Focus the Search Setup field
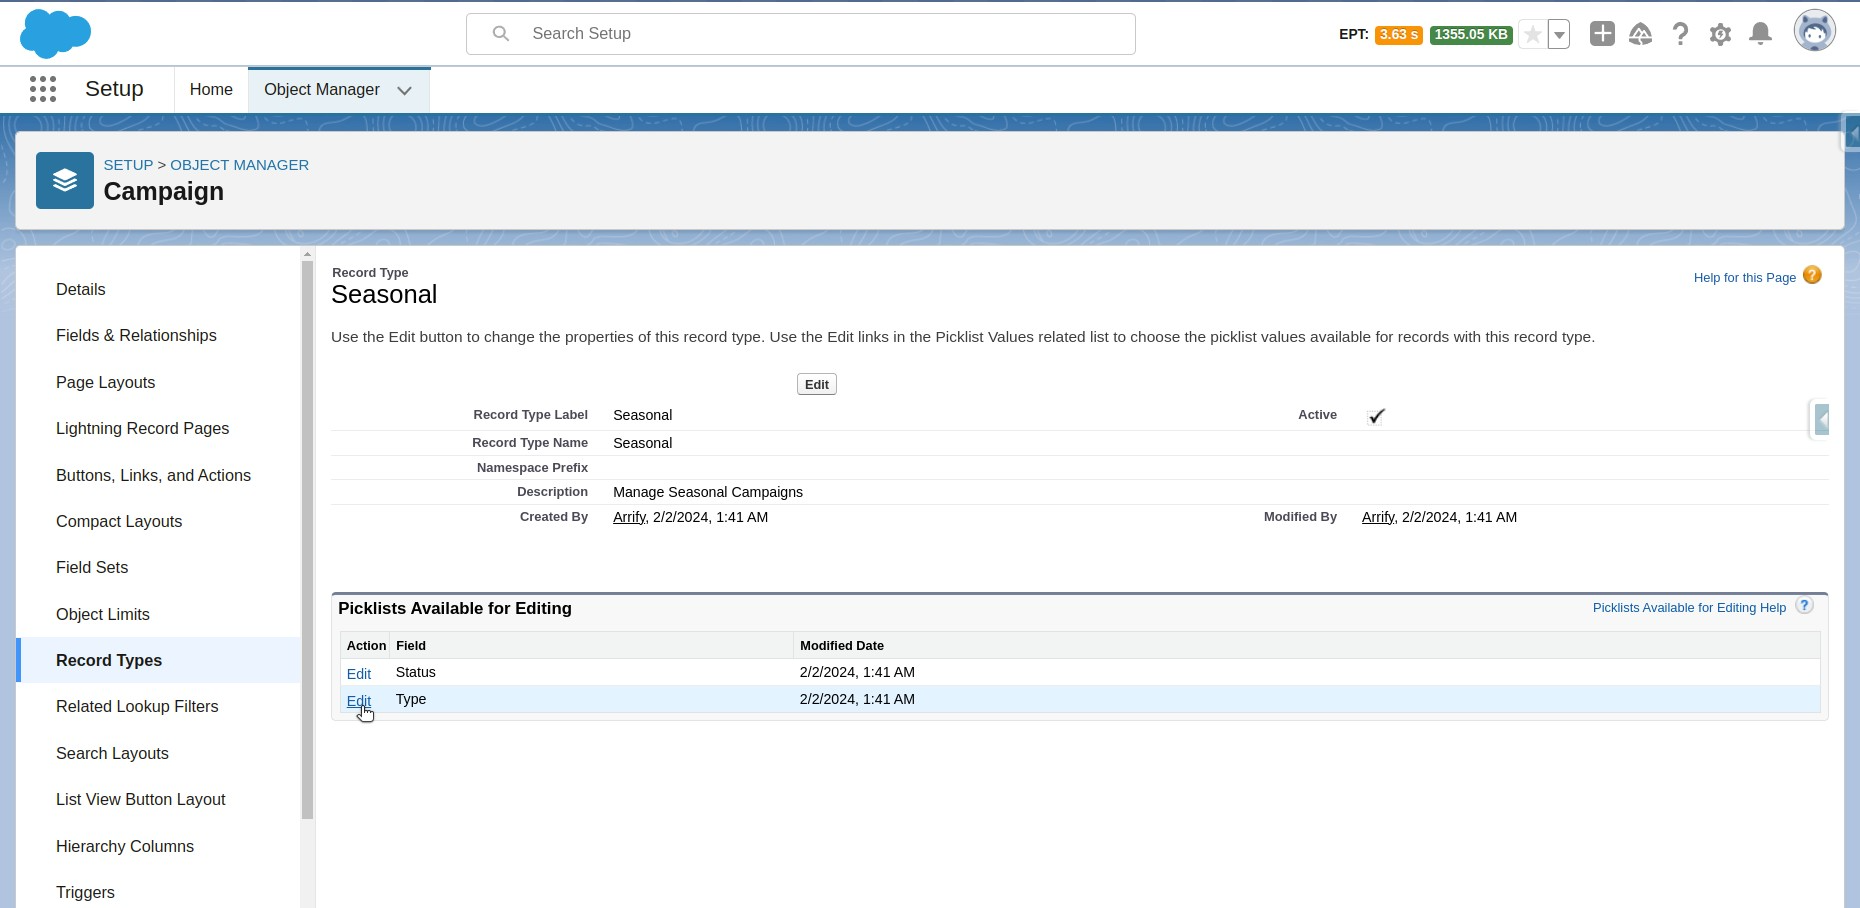This screenshot has height=908, width=1860. point(801,34)
